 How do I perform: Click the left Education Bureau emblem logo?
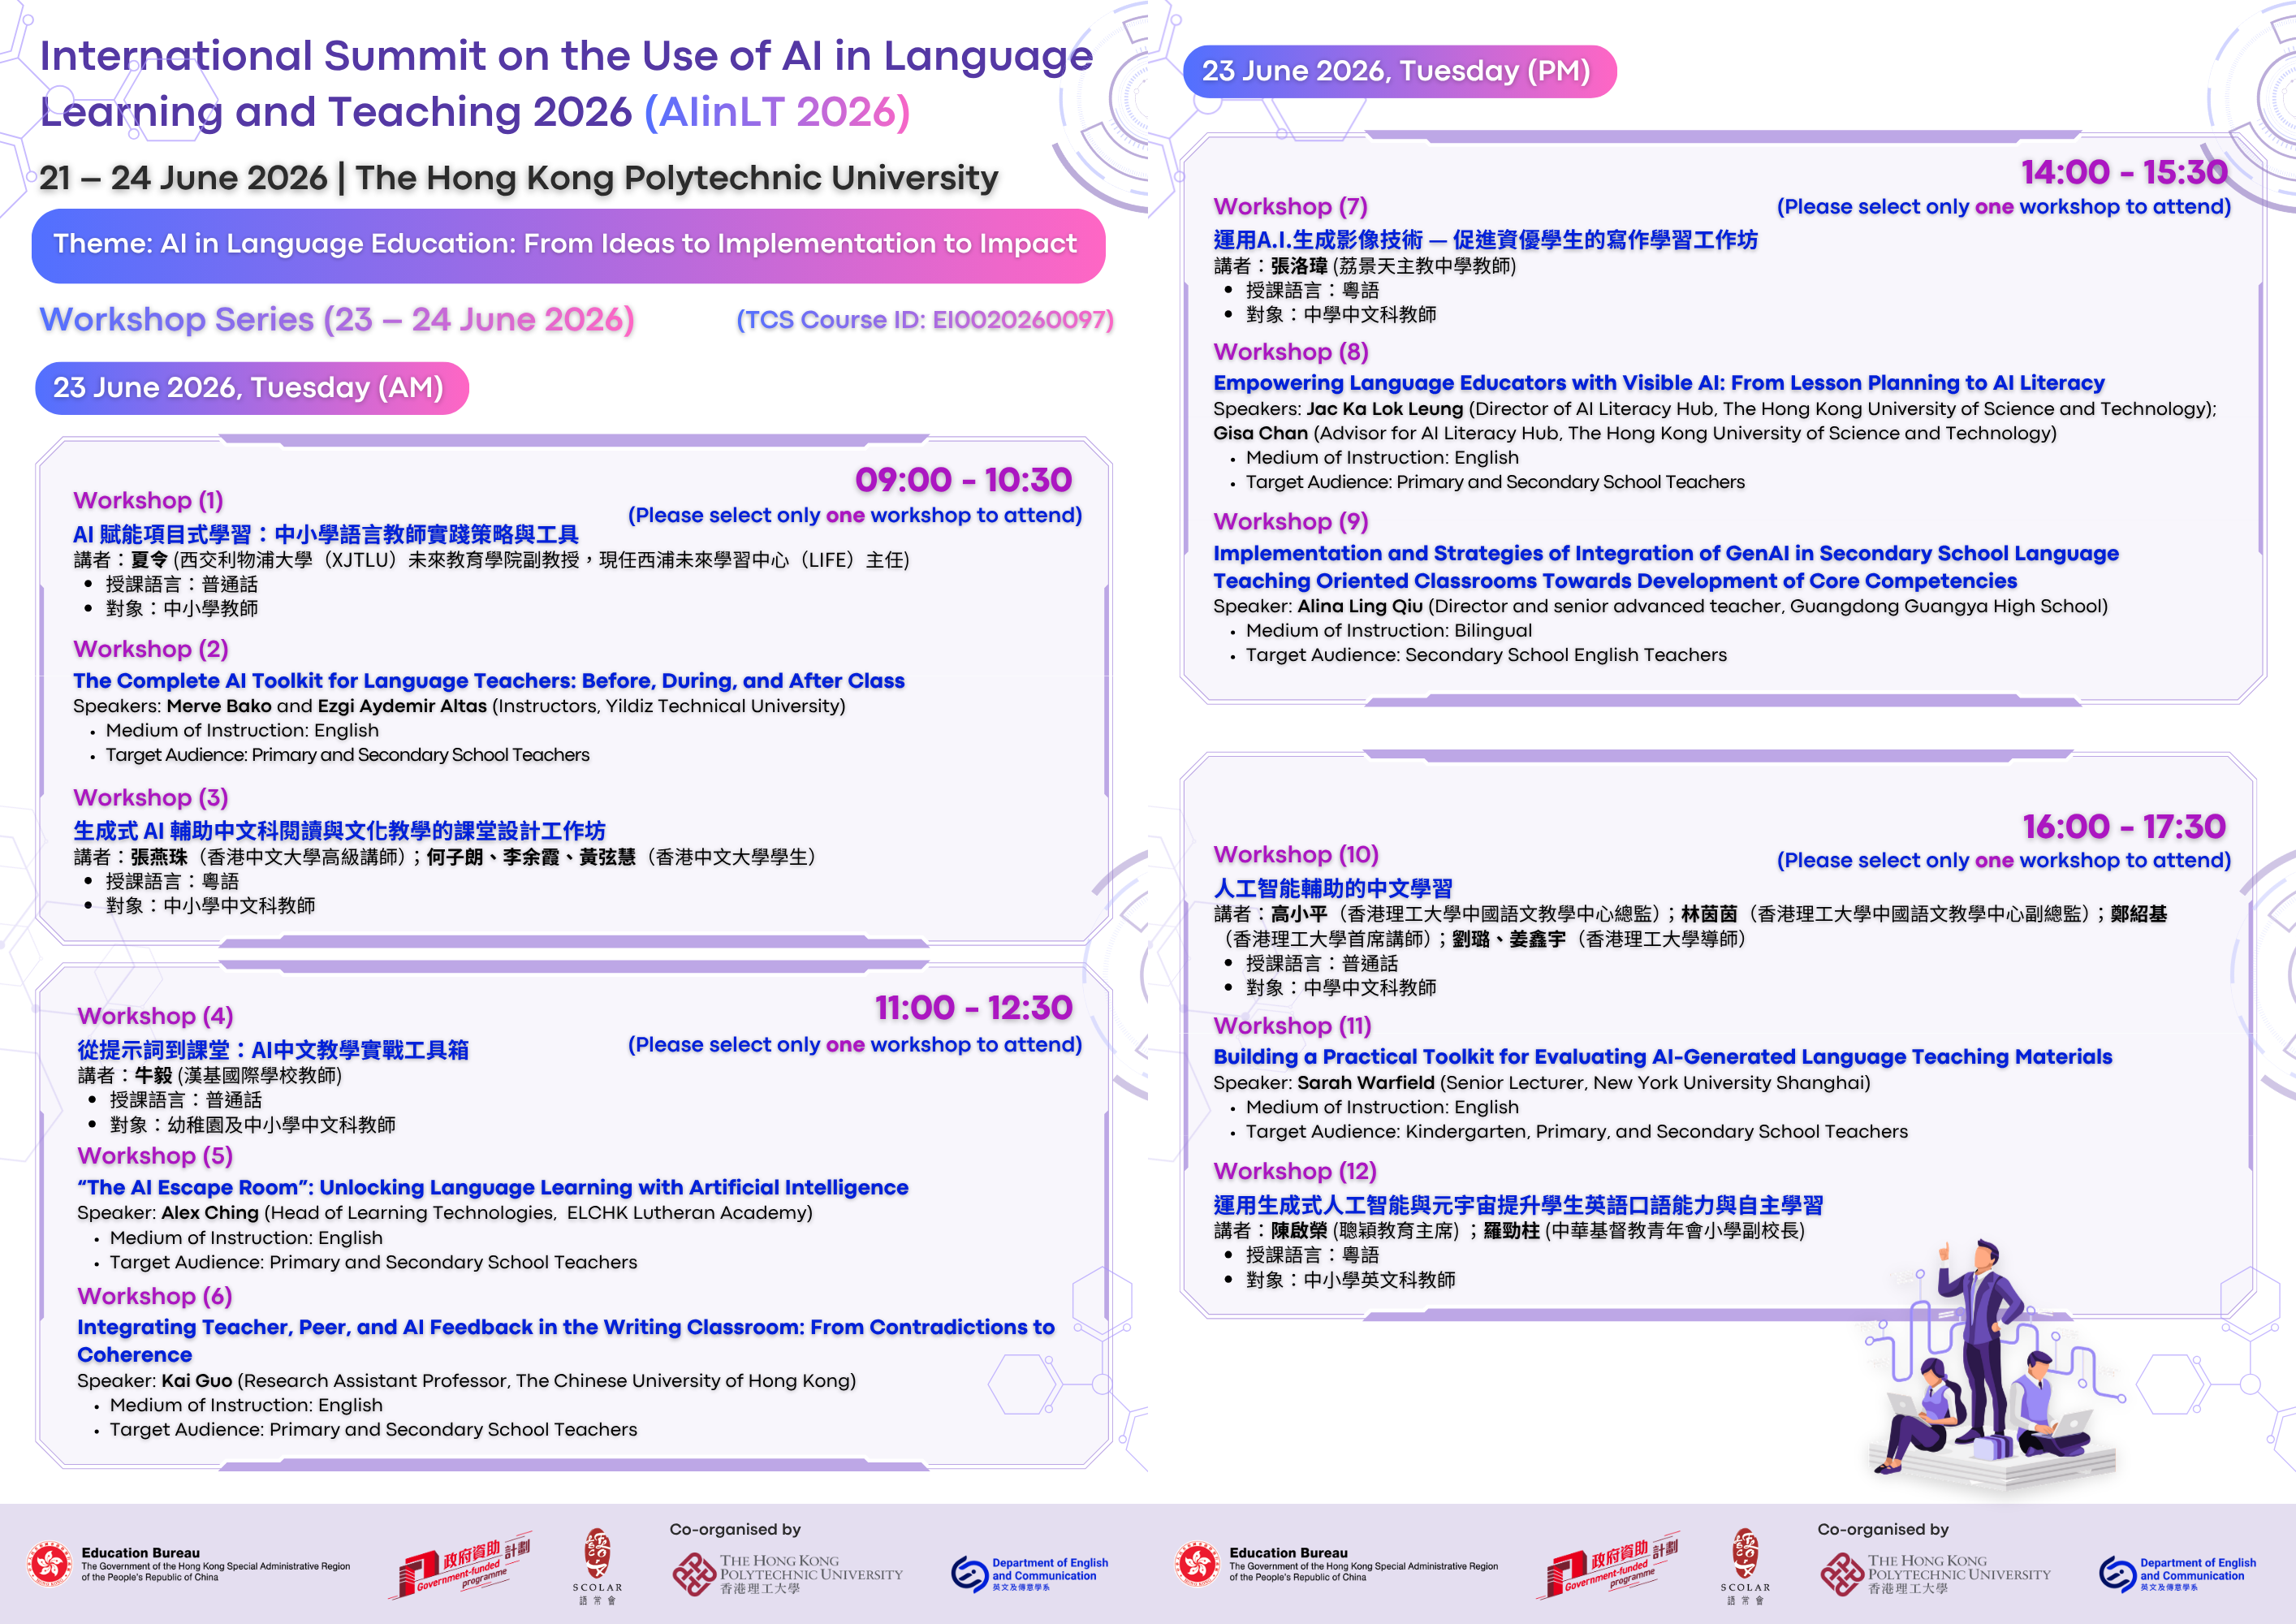[x=49, y=1564]
